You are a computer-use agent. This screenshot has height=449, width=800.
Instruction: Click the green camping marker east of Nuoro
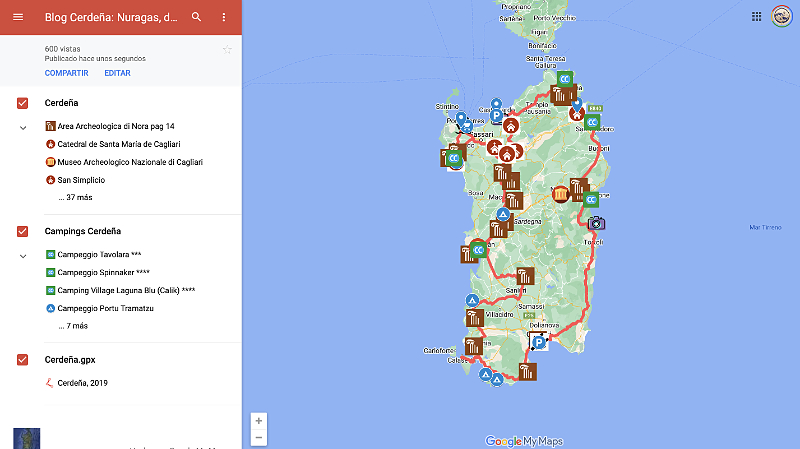591,199
